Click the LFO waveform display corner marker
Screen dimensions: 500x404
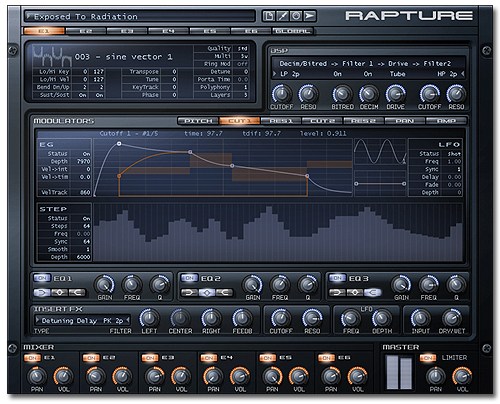pos(404,162)
